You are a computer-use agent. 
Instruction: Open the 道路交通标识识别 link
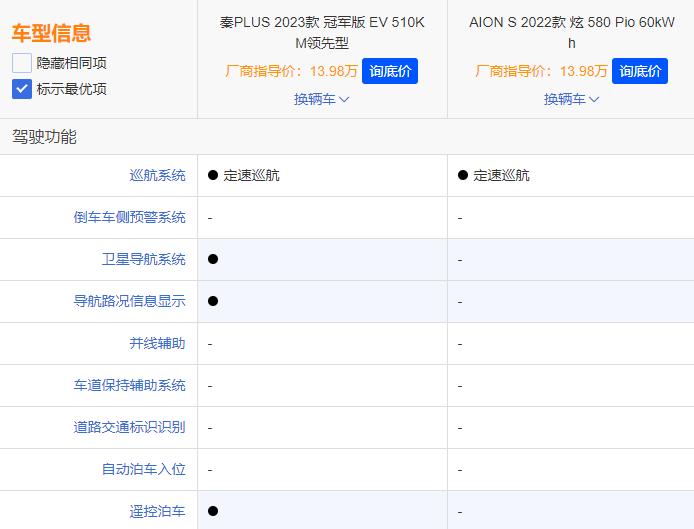click(x=129, y=427)
